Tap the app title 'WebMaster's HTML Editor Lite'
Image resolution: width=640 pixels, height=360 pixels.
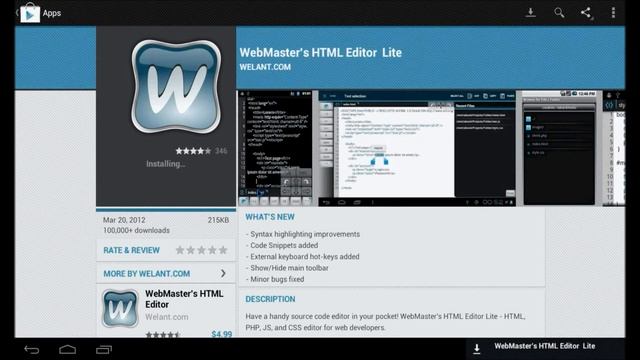pos(320,53)
